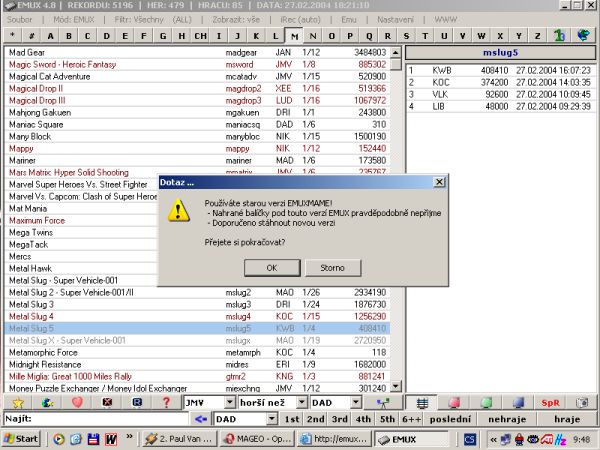Click the green ball icon
The image size is (600, 450).
point(486,403)
